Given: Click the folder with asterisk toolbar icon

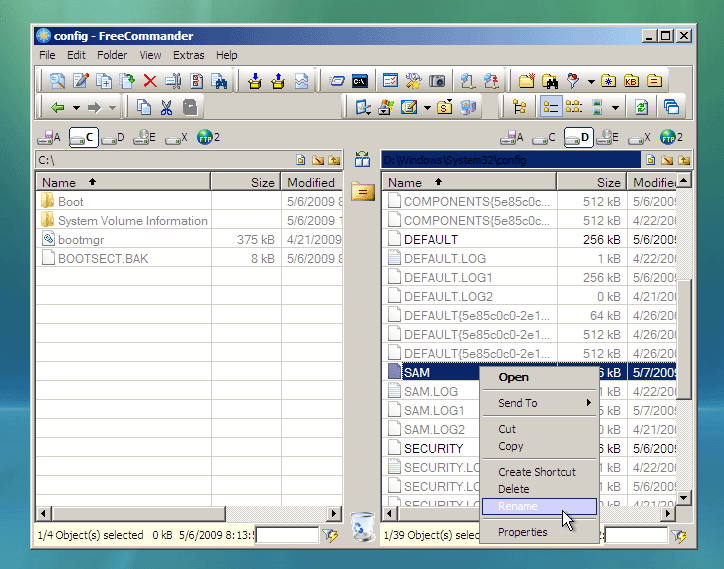Looking at the screenshot, I should 608,81.
